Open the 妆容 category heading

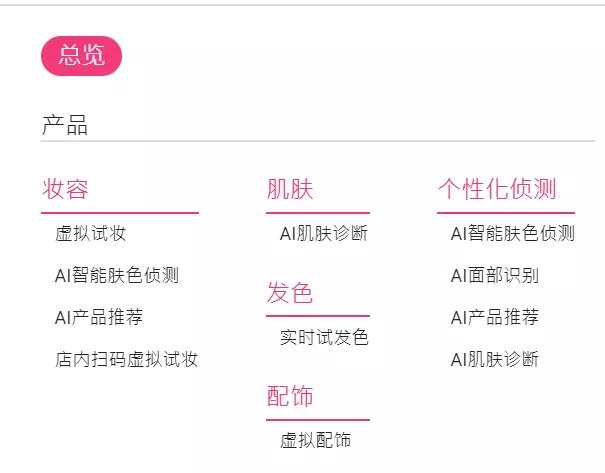point(65,188)
